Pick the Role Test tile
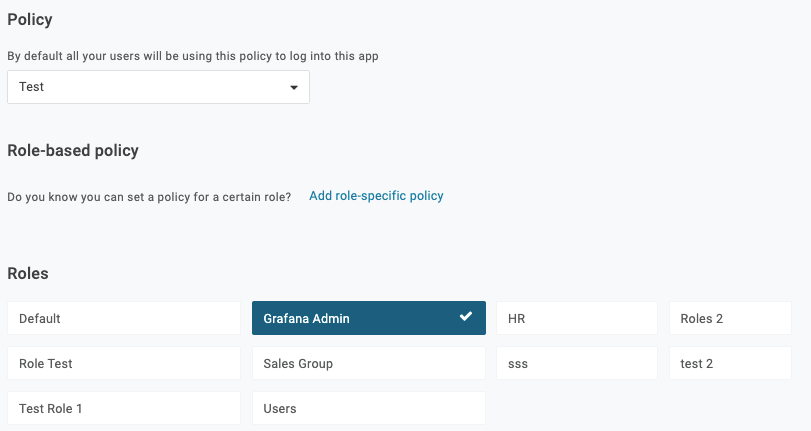811x431 pixels. point(123,364)
